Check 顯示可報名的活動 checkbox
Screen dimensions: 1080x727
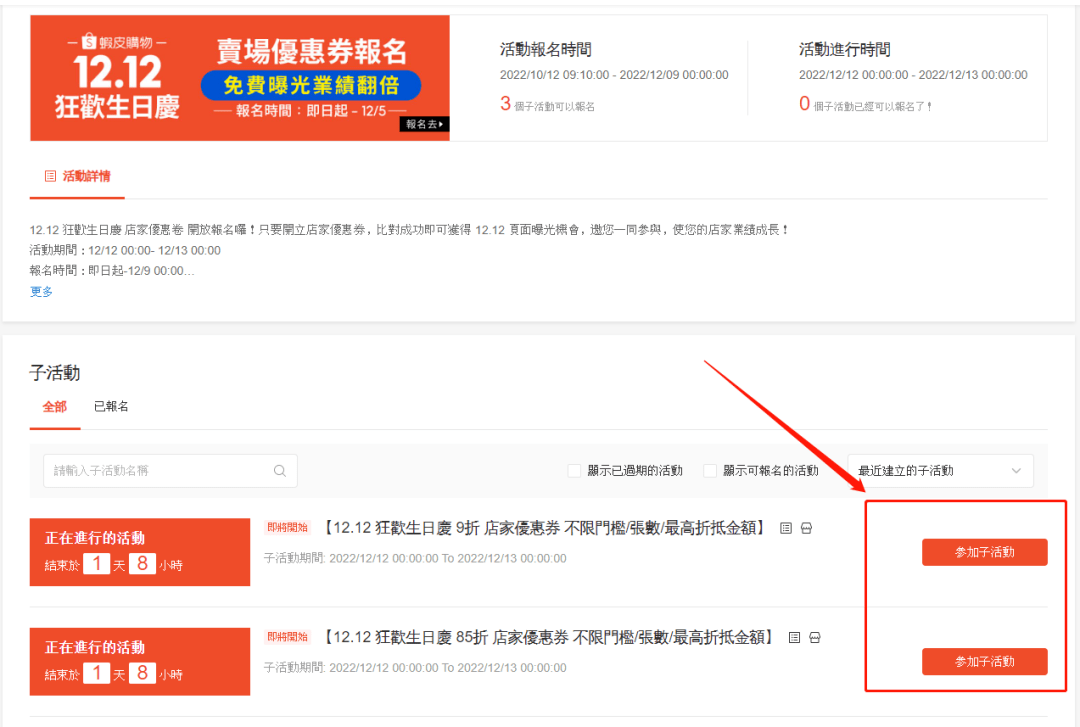[x=709, y=471]
